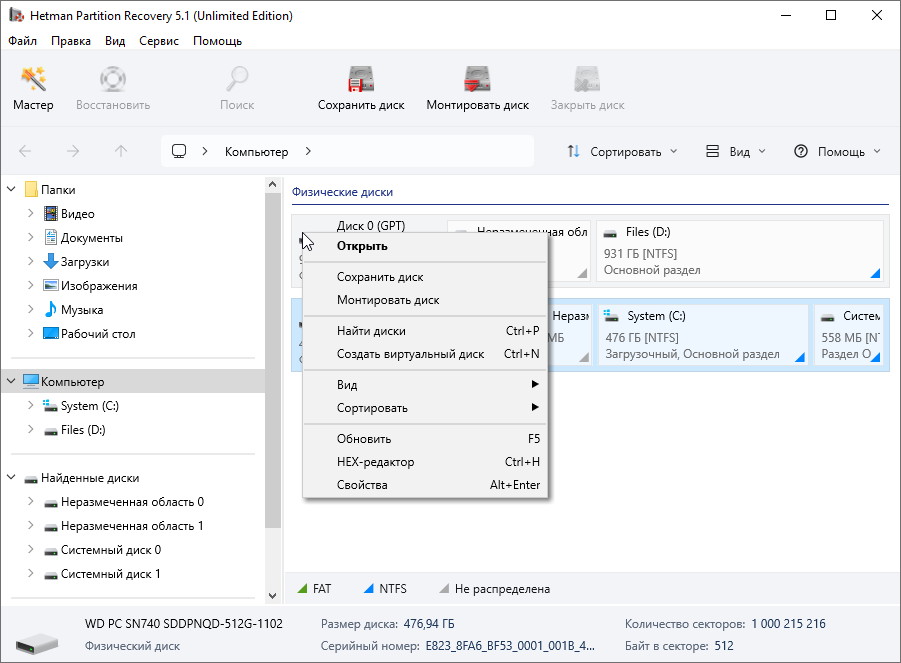The image size is (901, 663).
Task: Click the Монтировать диск toolbar icon
Action: [478, 79]
